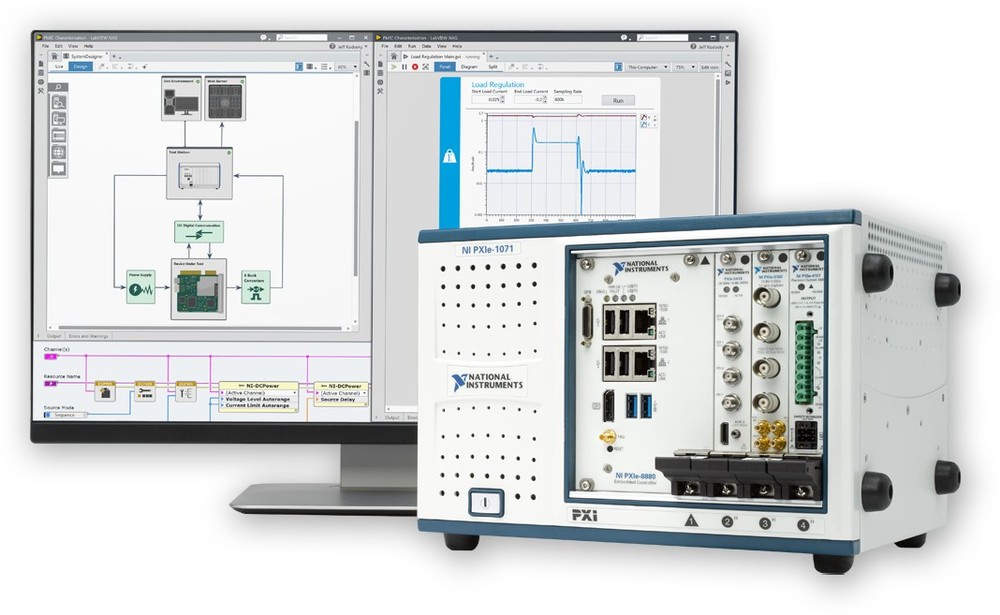Abort execution using the red stop icon
The width and height of the screenshot is (1000, 615).
coord(414,66)
